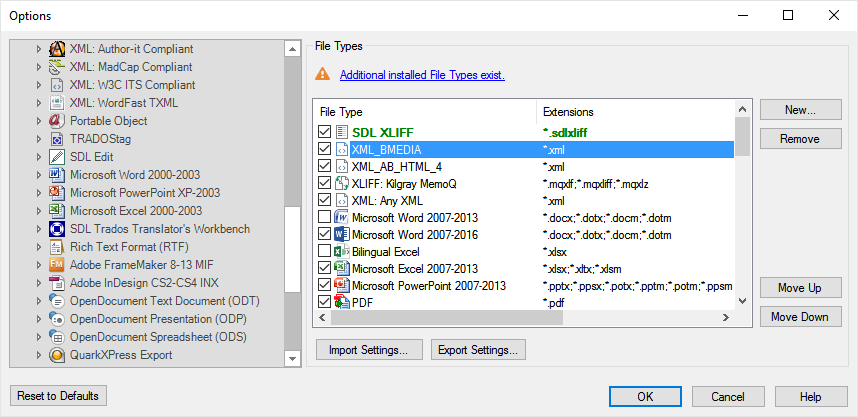Click the Microsoft PowerPoint XP-2003 icon
The width and height of the screenshot is (858, 417).
click(x=57, y=193)
